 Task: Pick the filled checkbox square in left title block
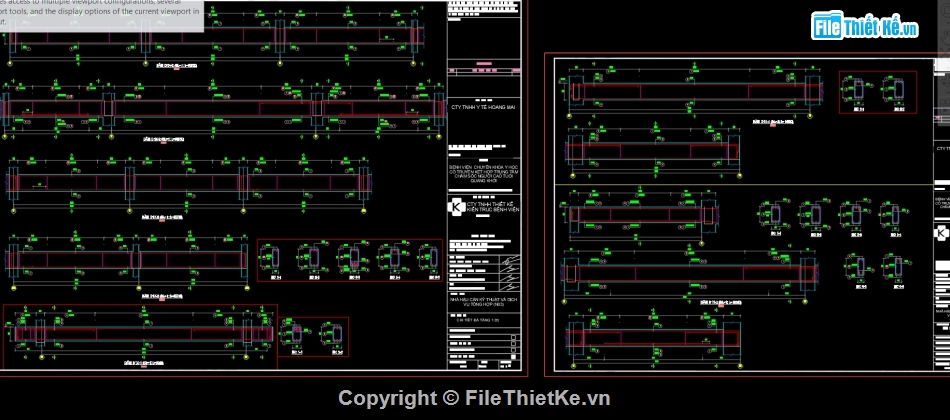pyautogui.click(x=514, y=358)
